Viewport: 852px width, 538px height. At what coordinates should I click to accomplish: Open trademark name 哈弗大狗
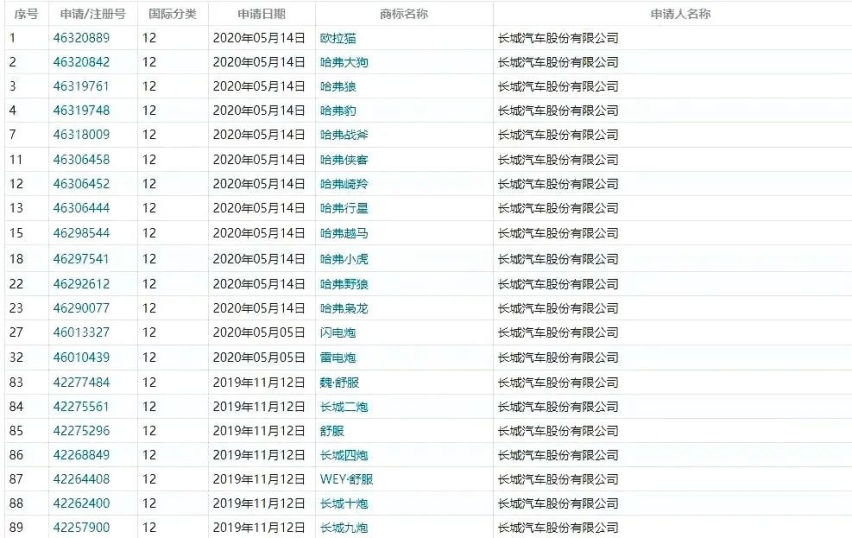[x=344, y=62]
